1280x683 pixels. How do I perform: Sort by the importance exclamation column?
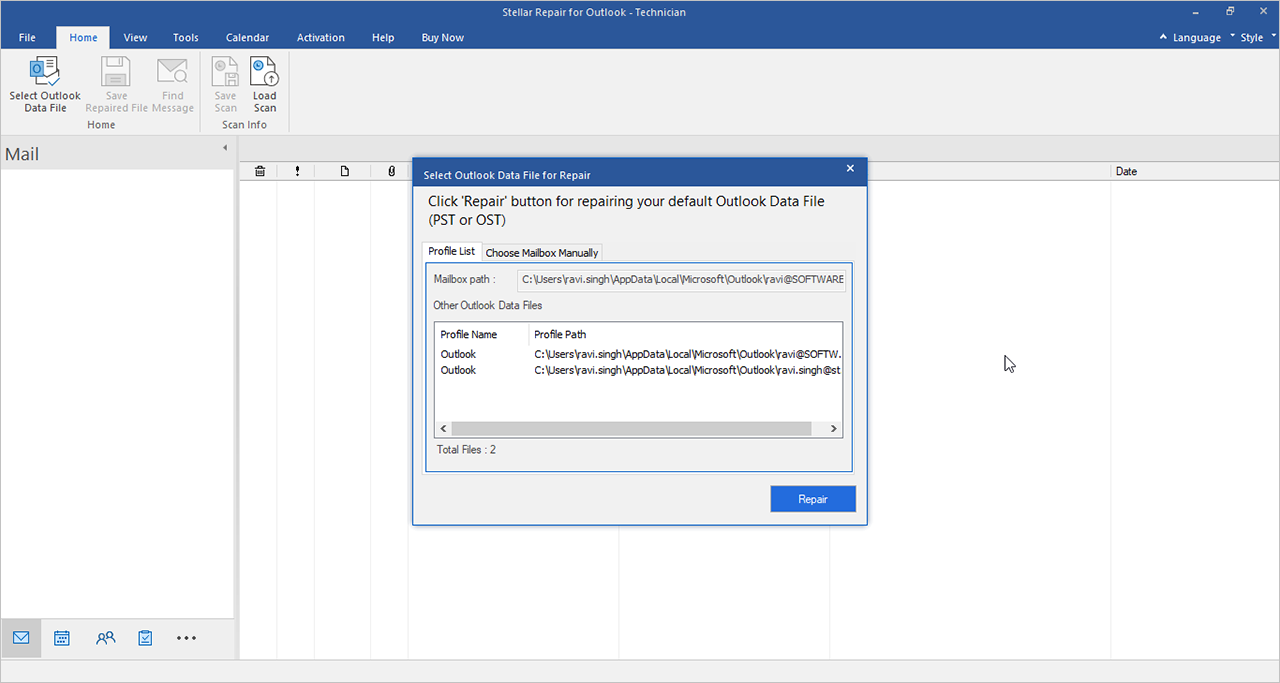[x=297, y=171]
